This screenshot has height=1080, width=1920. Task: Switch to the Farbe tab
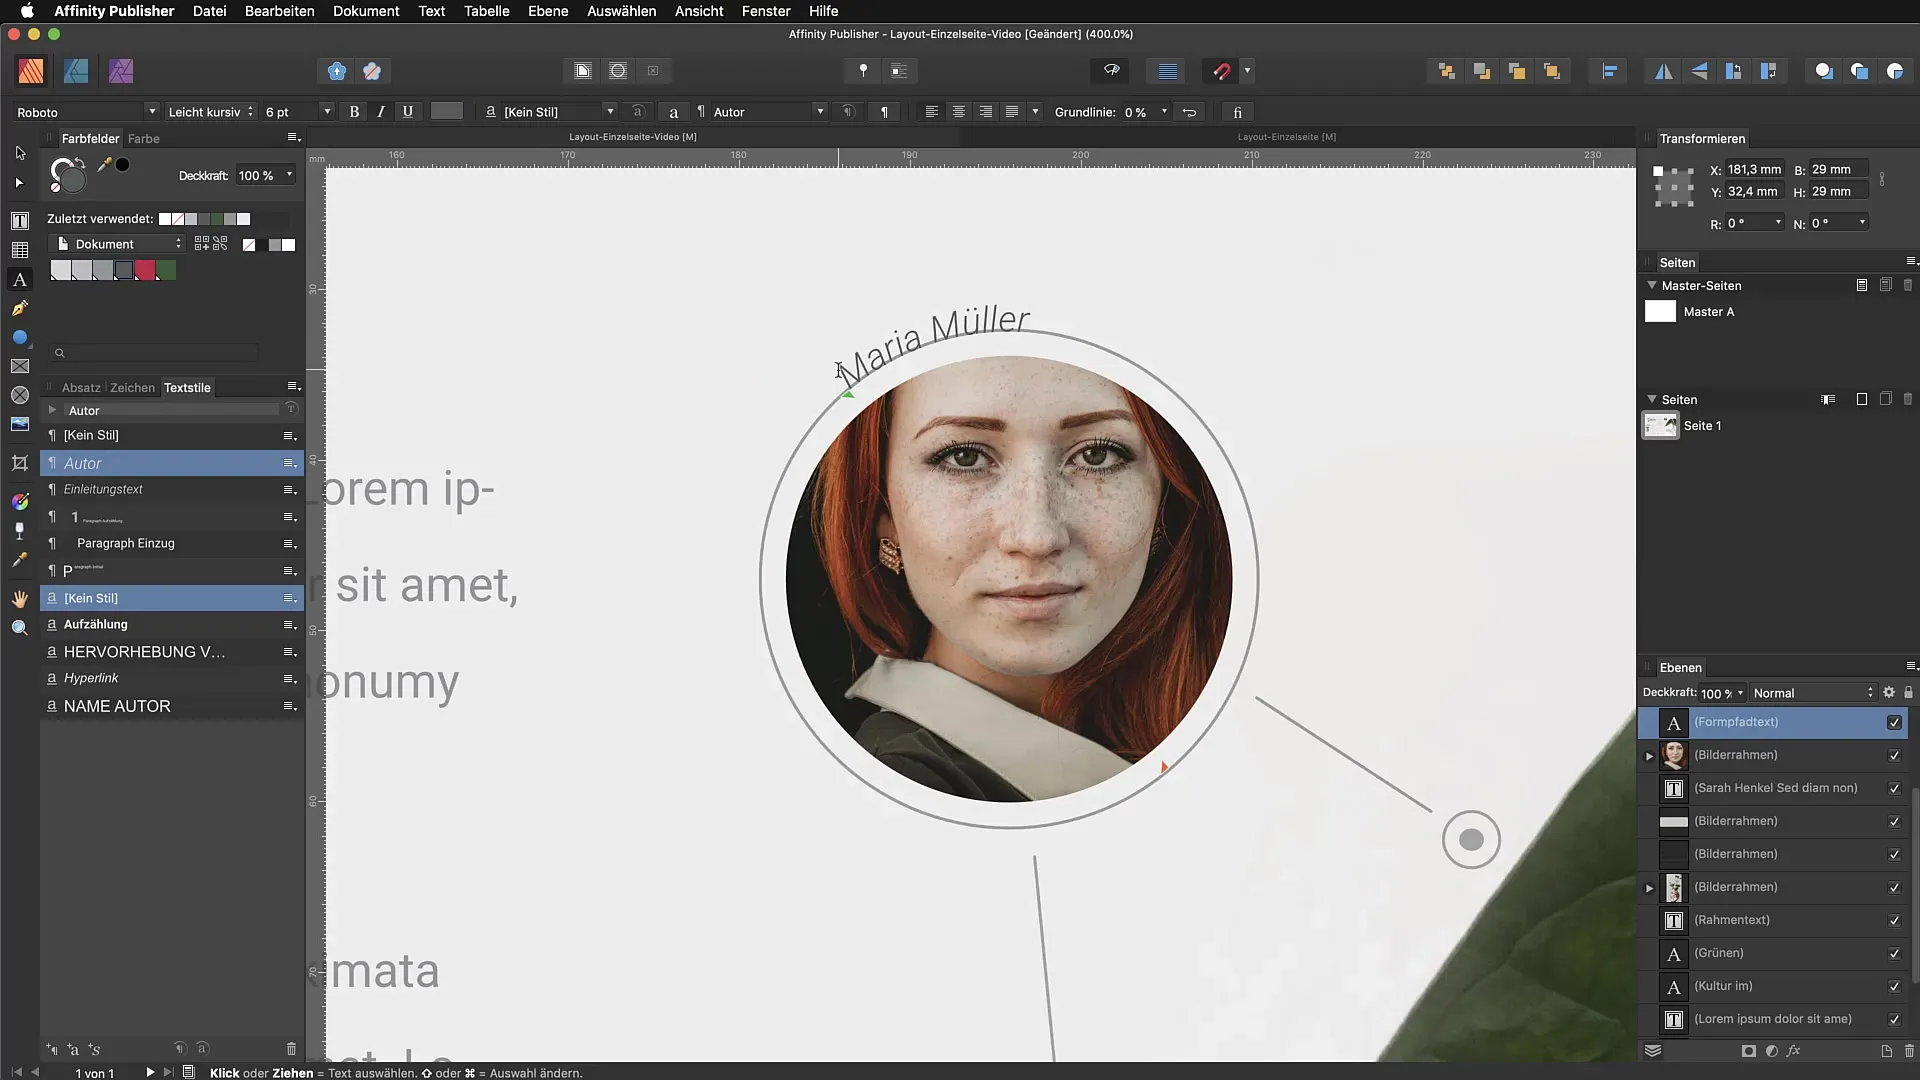click(143, 138)
